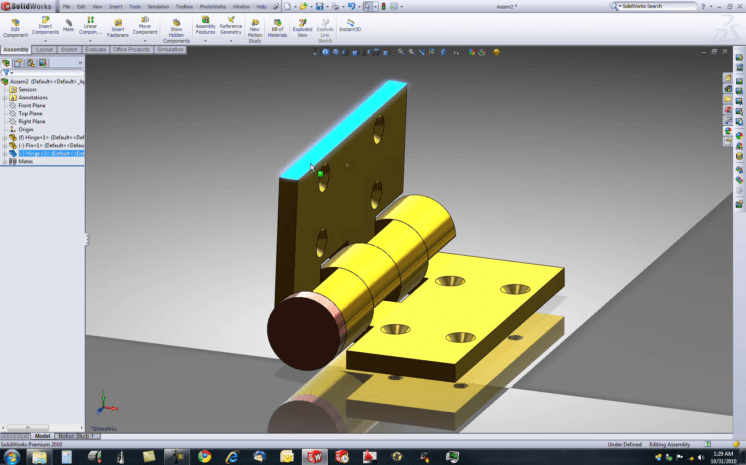Image resolution: width=746 pixels, height=465 pixels.
Task: Expand the Annotations tree node
Action: tap(4, 98)
